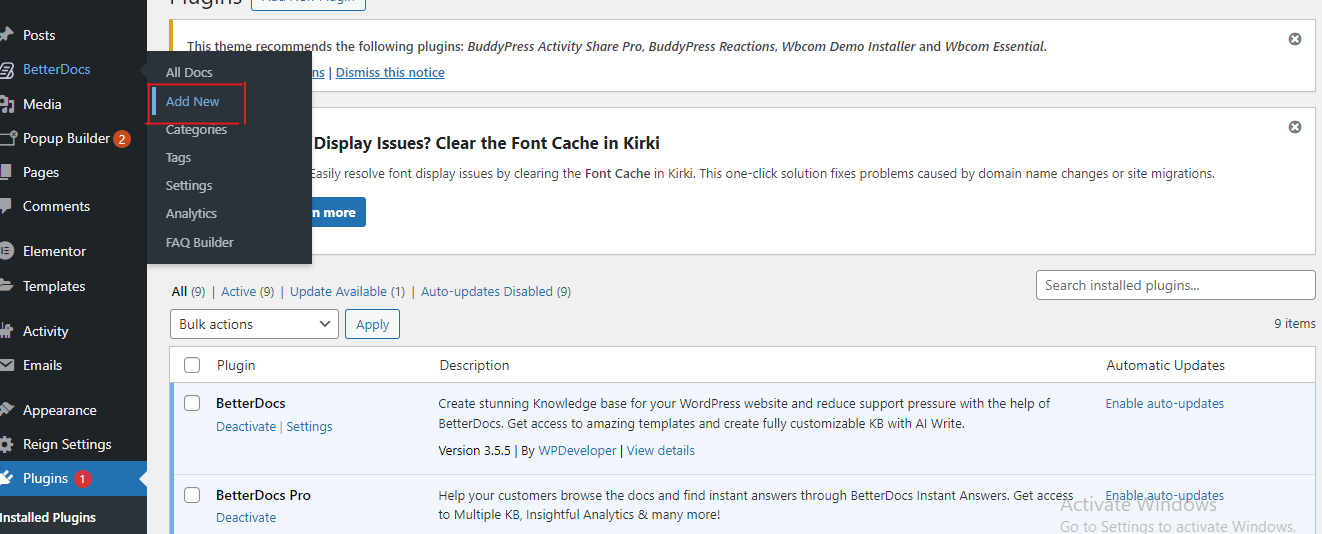The height and width of the screenshot is (534, 1322).
Task: Choose Add New in BetterDocs submenu
Action: [x=193, y=102]
